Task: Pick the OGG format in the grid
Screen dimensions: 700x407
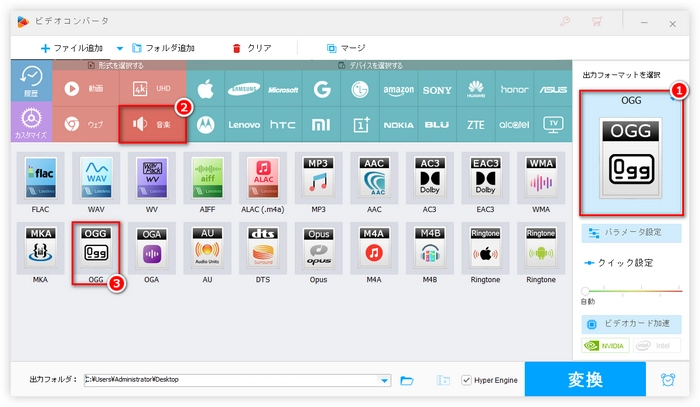Action: (96, 248)
